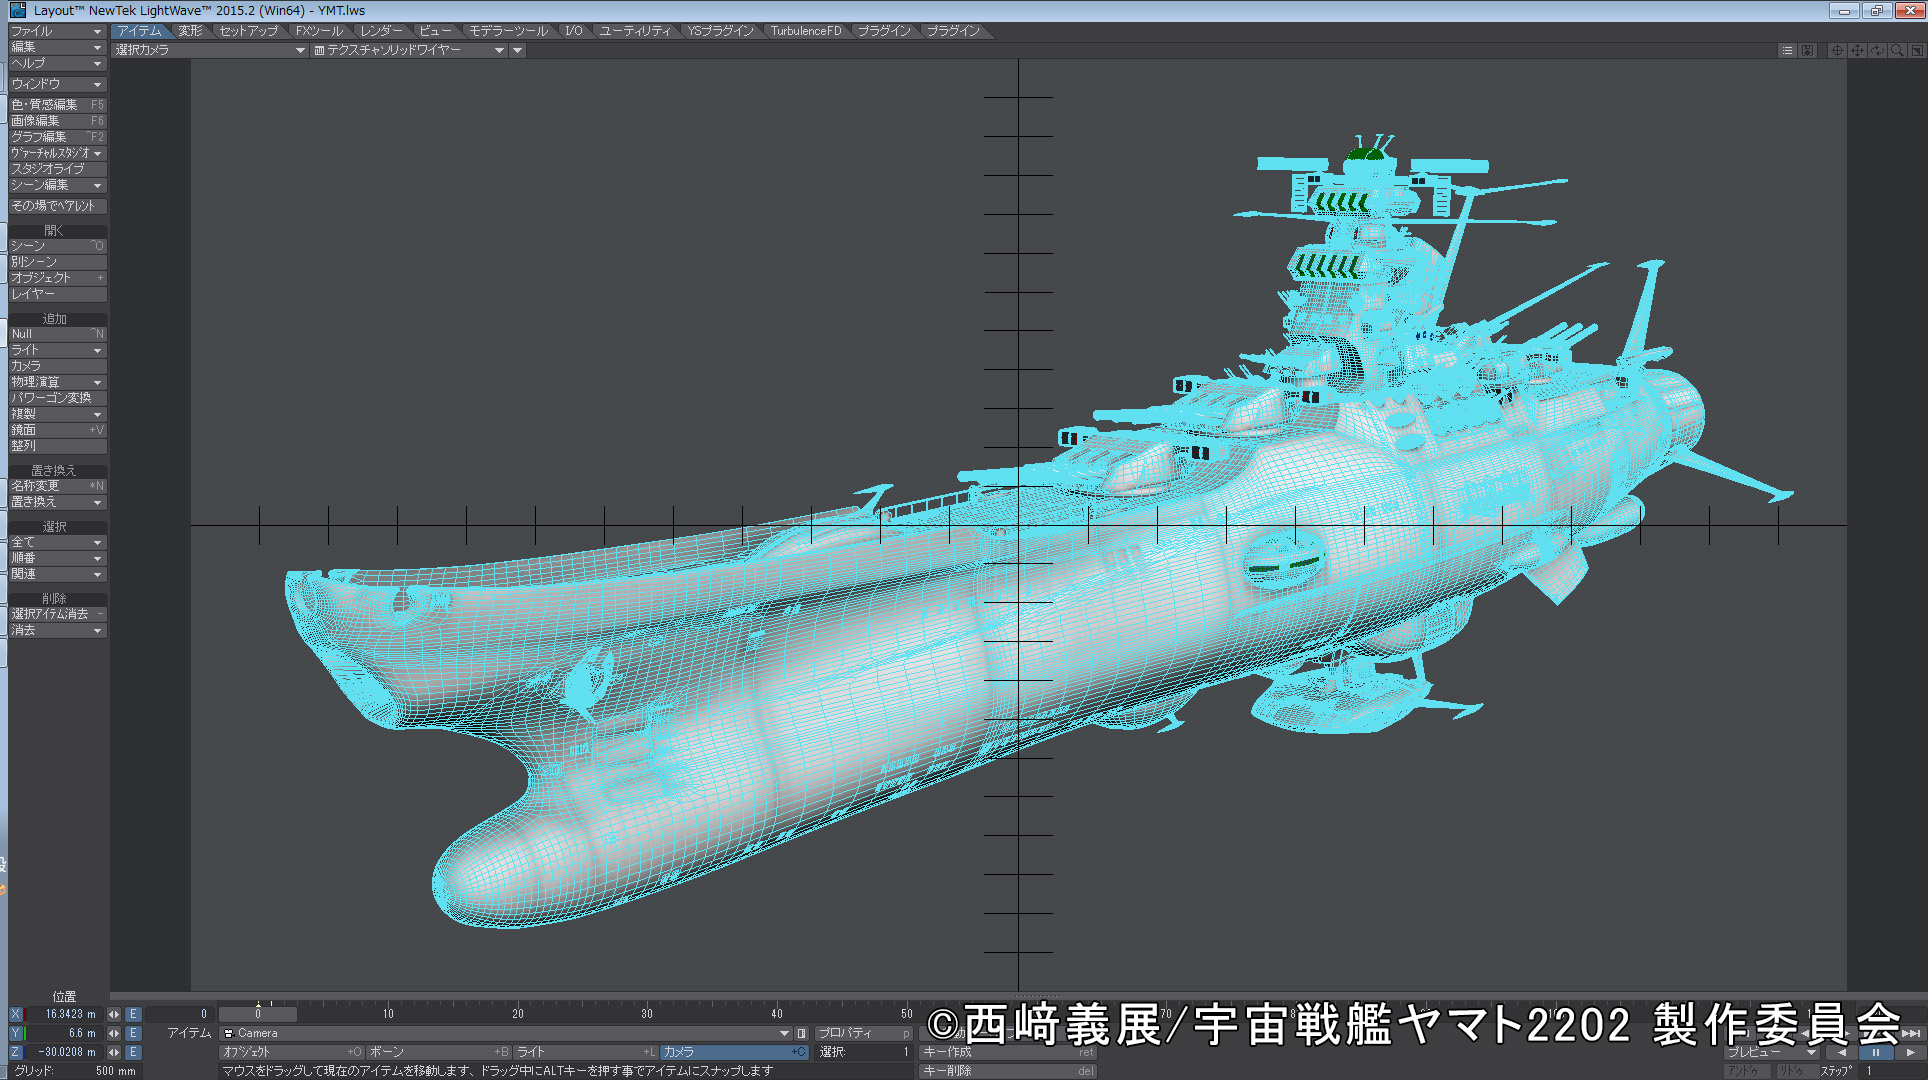This screenshot has height=1080, width=1928.
Task: Expand the 物理演算 dropdown
Action: click(x=56, y=382)
